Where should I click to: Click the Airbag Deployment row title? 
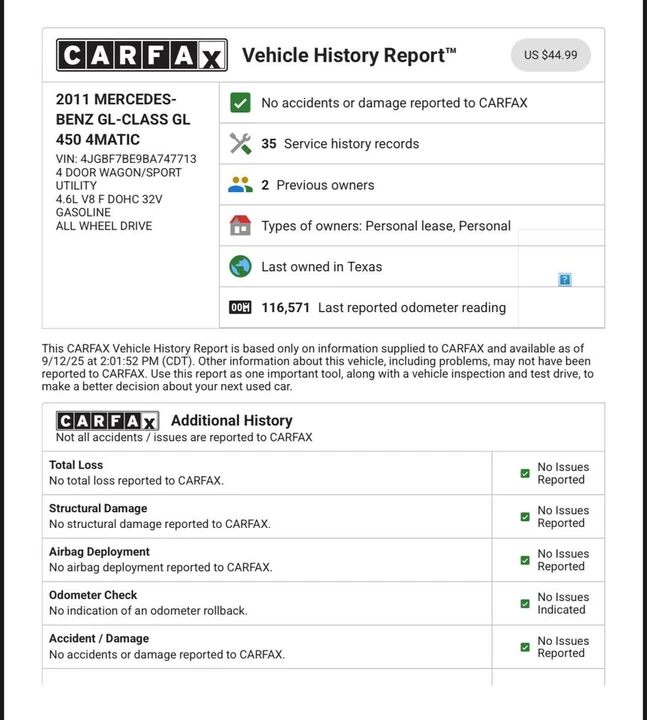[99, 551]
